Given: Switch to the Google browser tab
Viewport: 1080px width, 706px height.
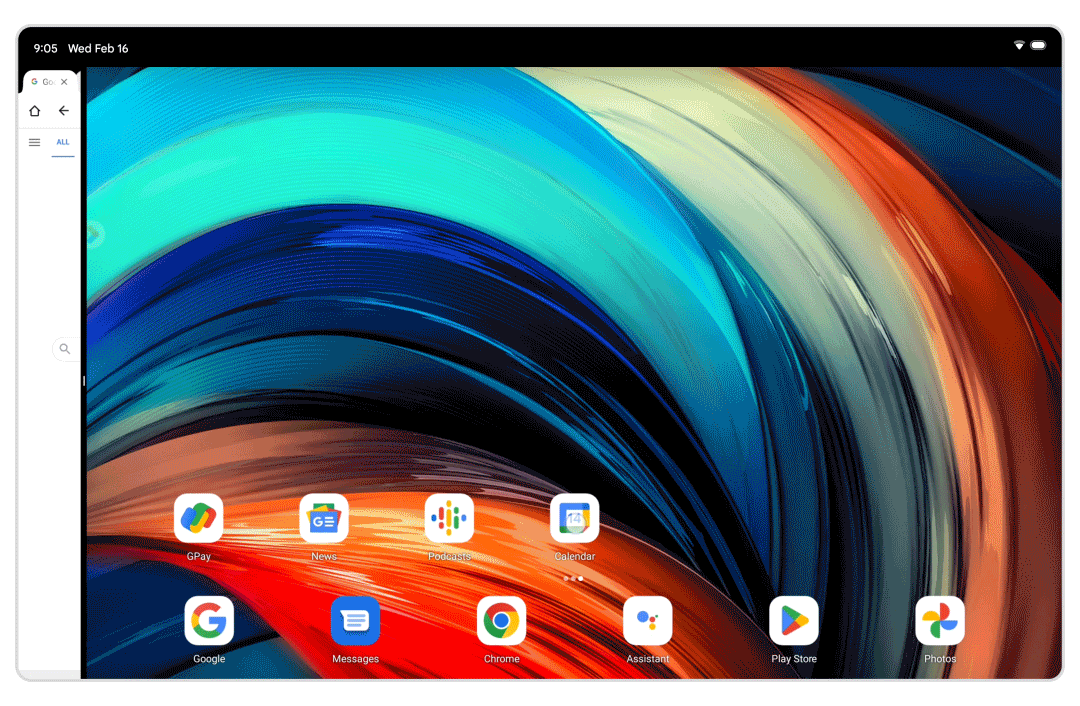Looking at the screenshot, I should tap(44, 82).
